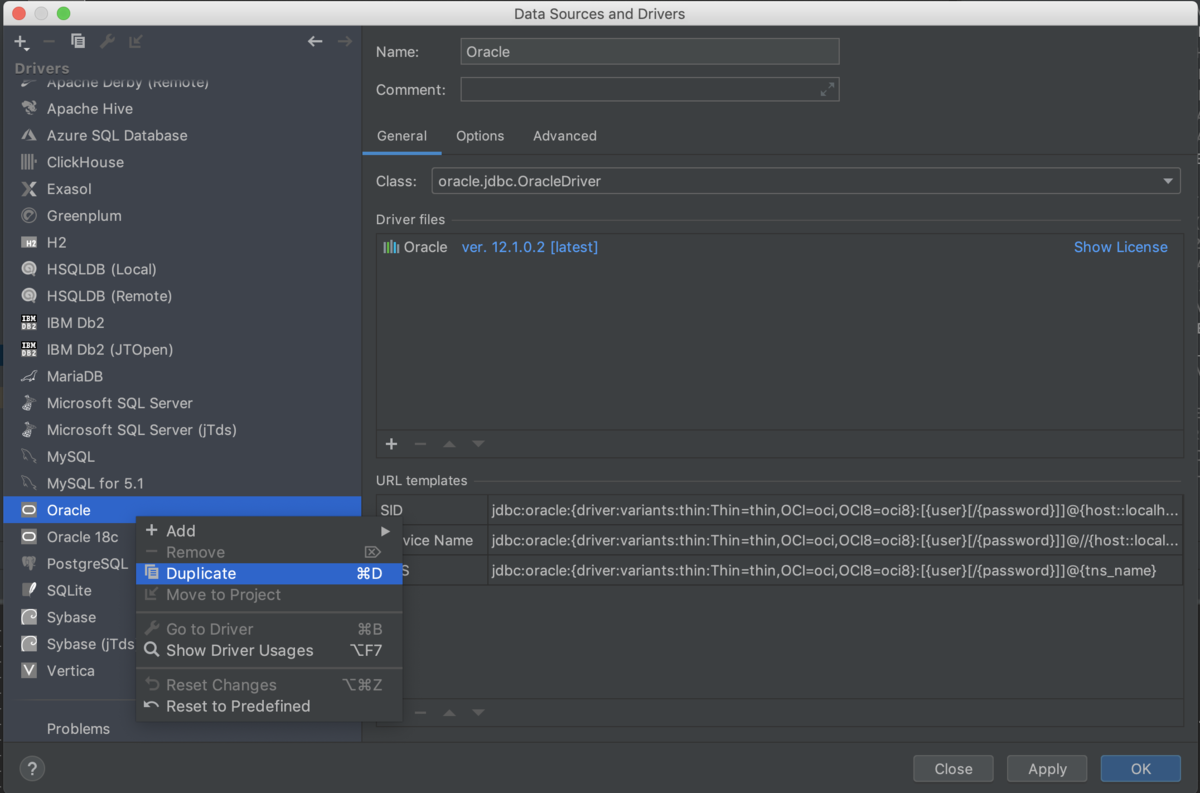
Task: Open the Class dropdown for oracle.jdbc.OracleDriver
Action: tap(1168, 181)
